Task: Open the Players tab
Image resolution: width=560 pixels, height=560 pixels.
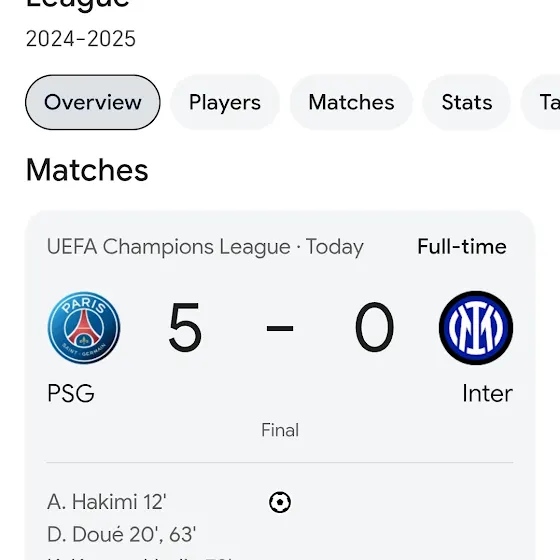Action: pos(225,102)
